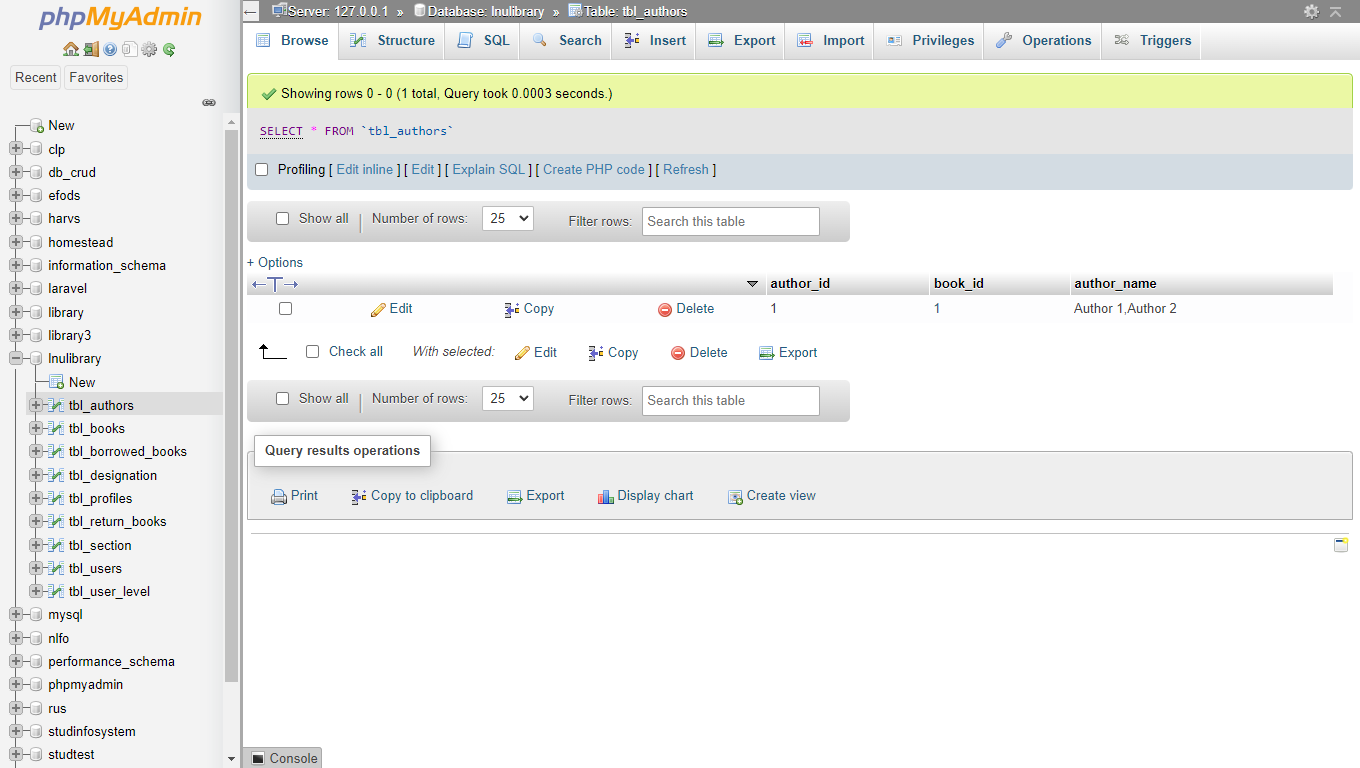
Task: Click the Explain SQL link
Action: 489,170
